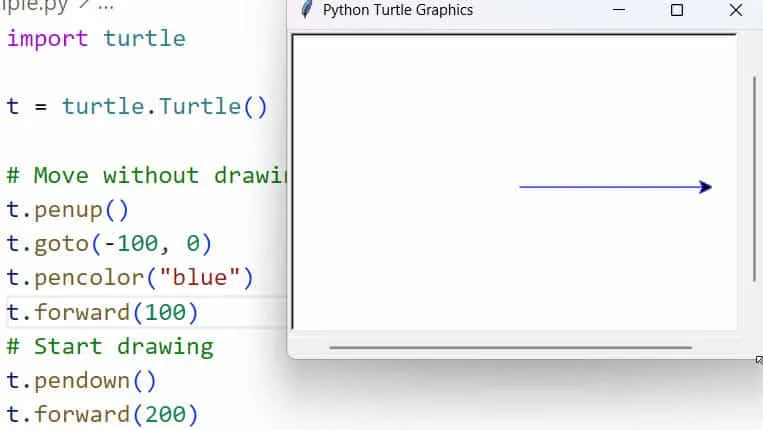Viewport: 763px width, 430px height.
Task: Click the turtle arrowhead cursor on the canvas
Action: [x=706, y=187]
